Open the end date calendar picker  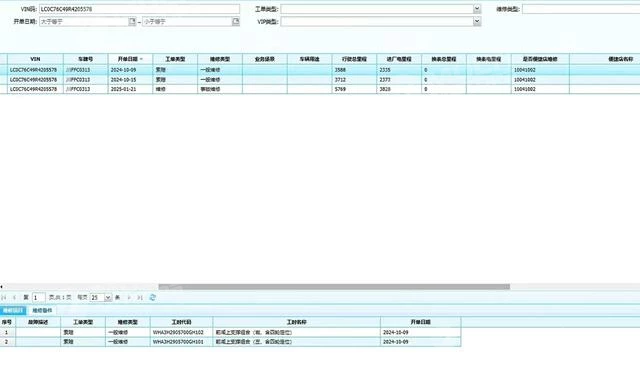(x=236, y=22)
